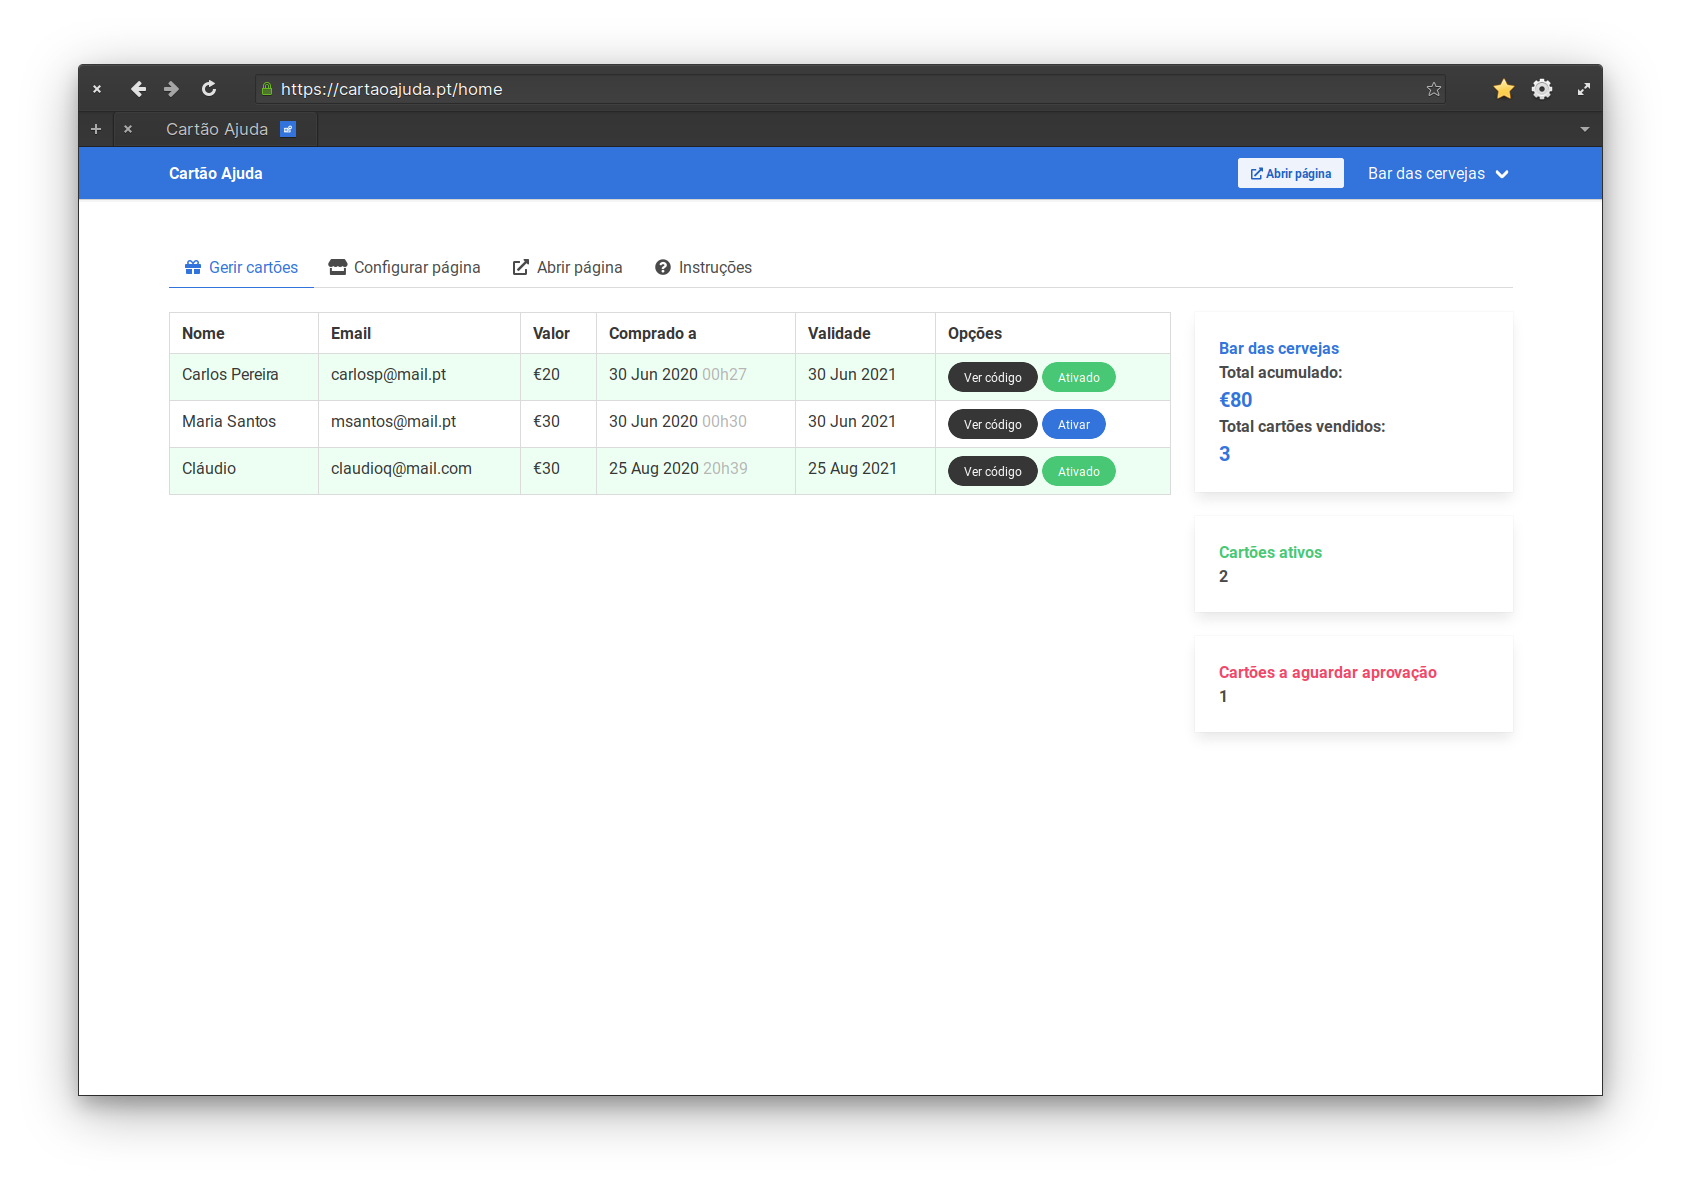Click the browser forward arrow
Screen dimensions: 1681x1188
tap(172, 89)
